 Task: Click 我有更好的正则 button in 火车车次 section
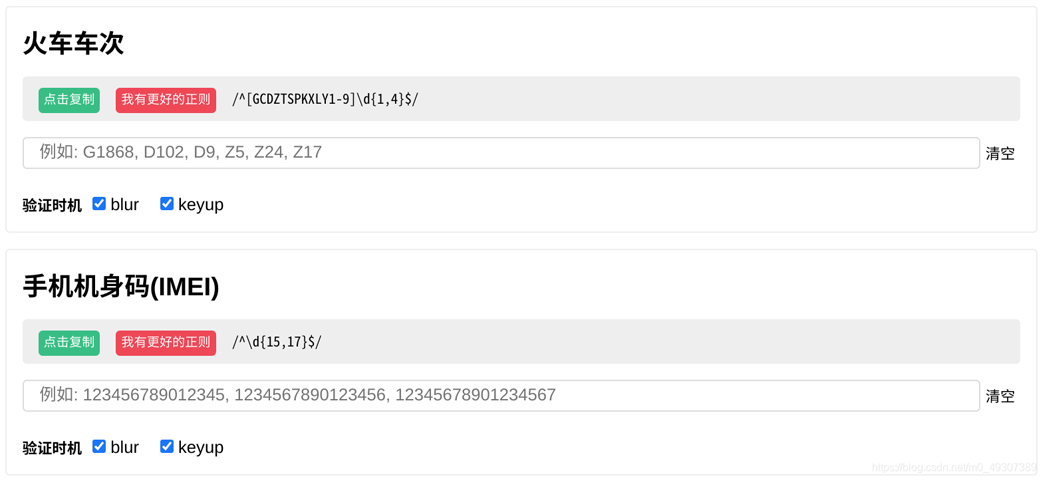(x=166, y=100)
